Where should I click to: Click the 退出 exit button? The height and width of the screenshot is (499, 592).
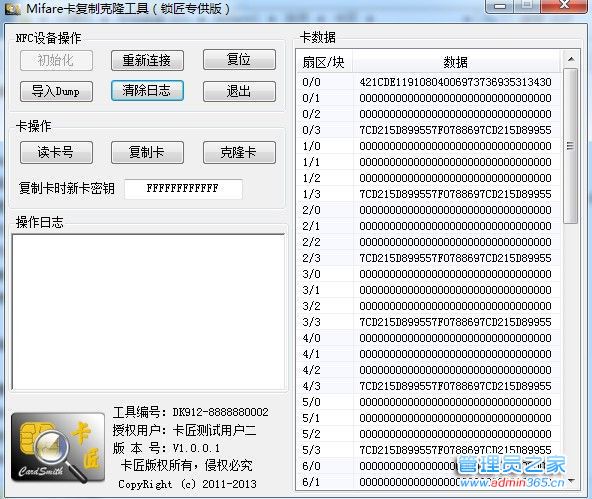239,91
